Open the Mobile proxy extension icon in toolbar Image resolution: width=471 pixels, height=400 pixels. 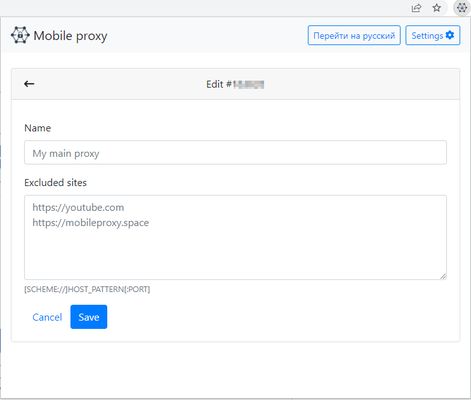pos(462,8)
